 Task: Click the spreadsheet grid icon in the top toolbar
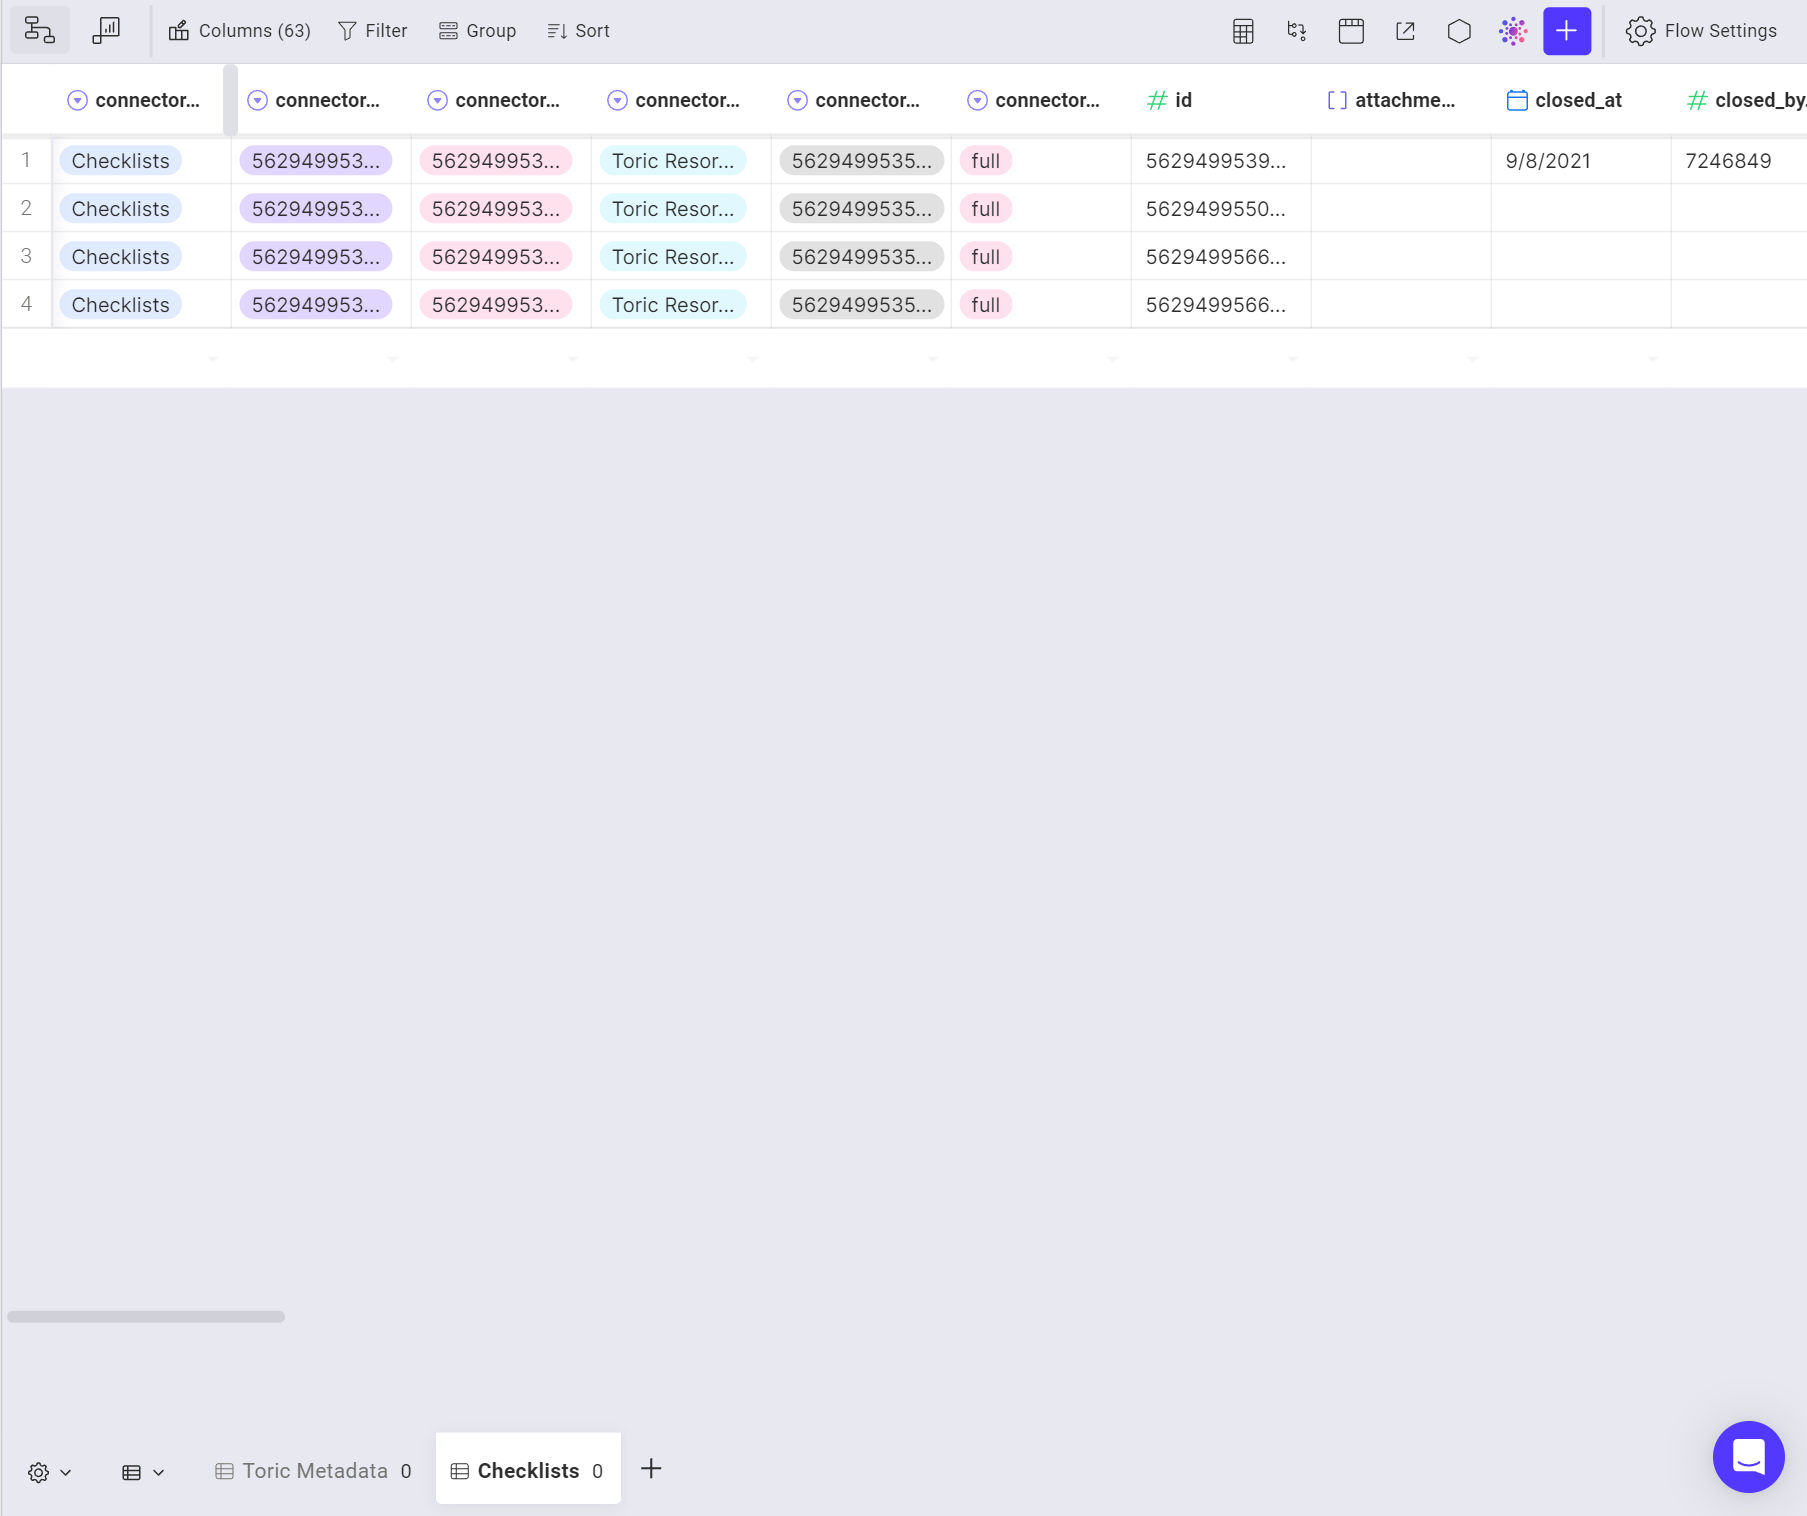click(1242, 31)
